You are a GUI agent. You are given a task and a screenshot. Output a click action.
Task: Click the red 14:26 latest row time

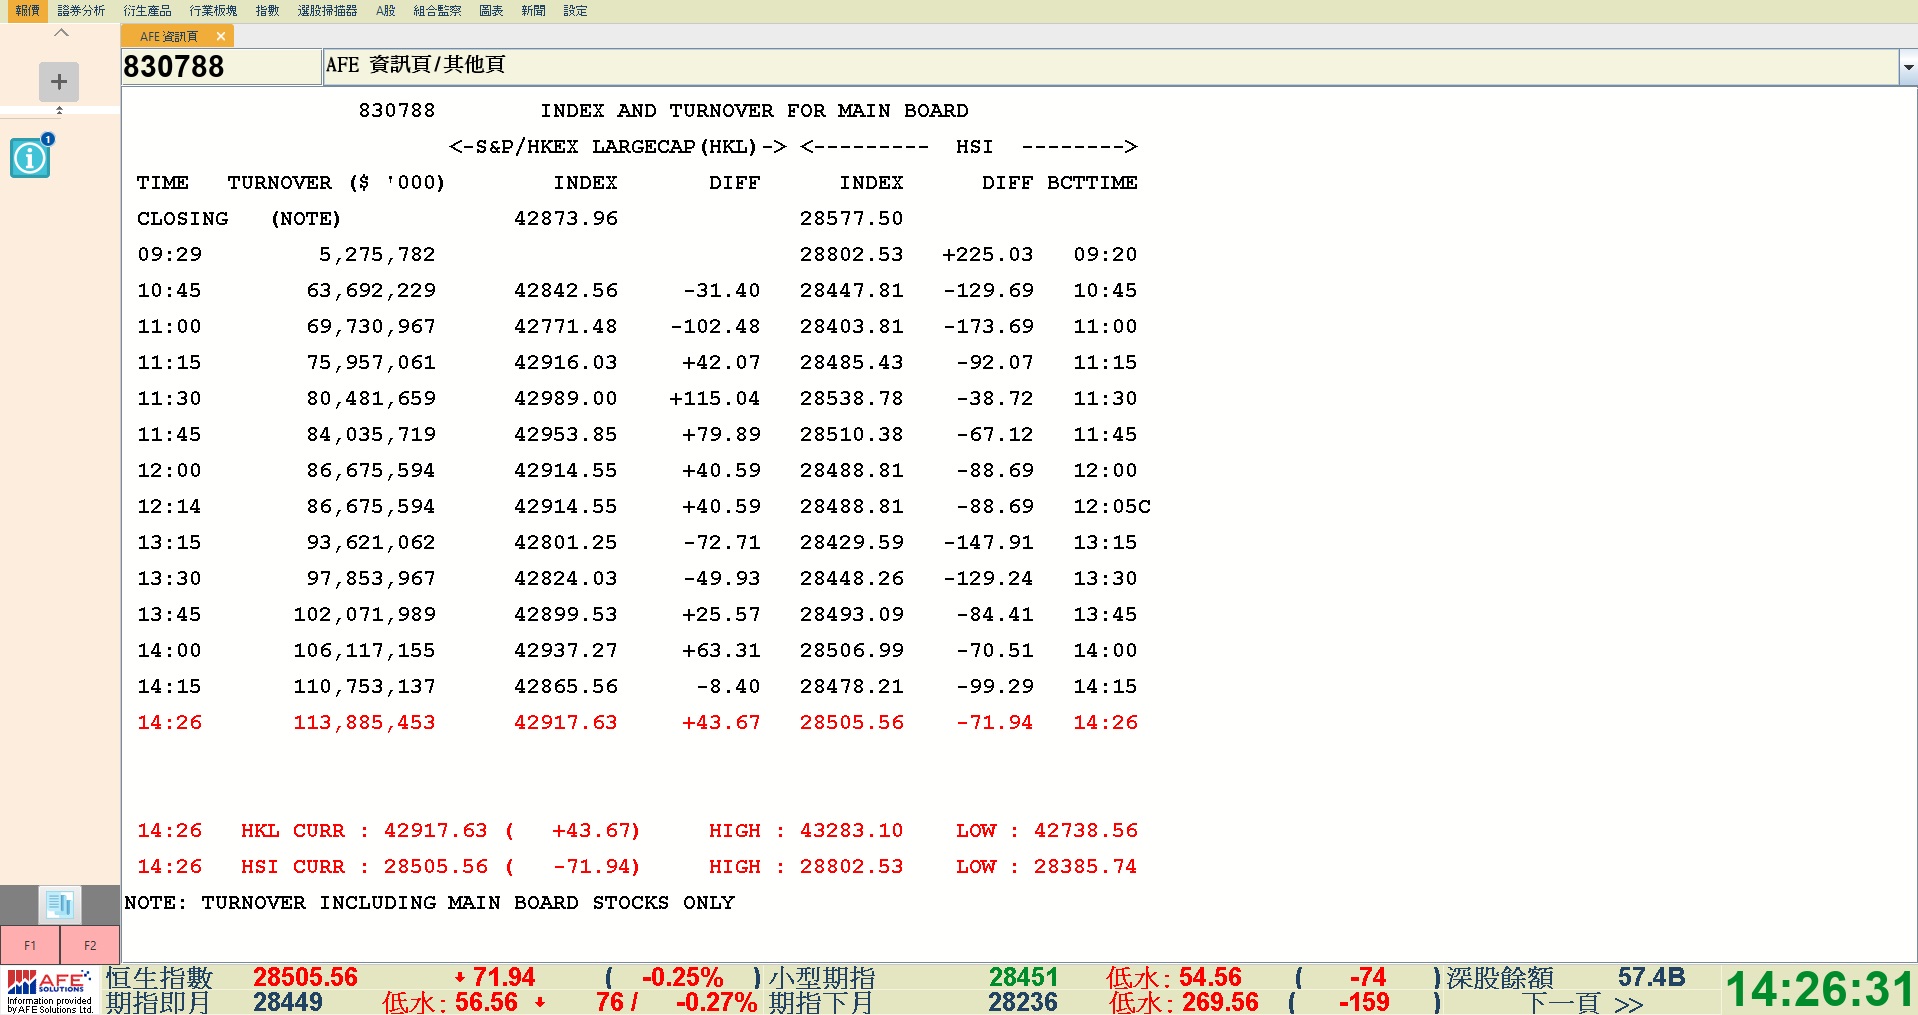[169, 722]
